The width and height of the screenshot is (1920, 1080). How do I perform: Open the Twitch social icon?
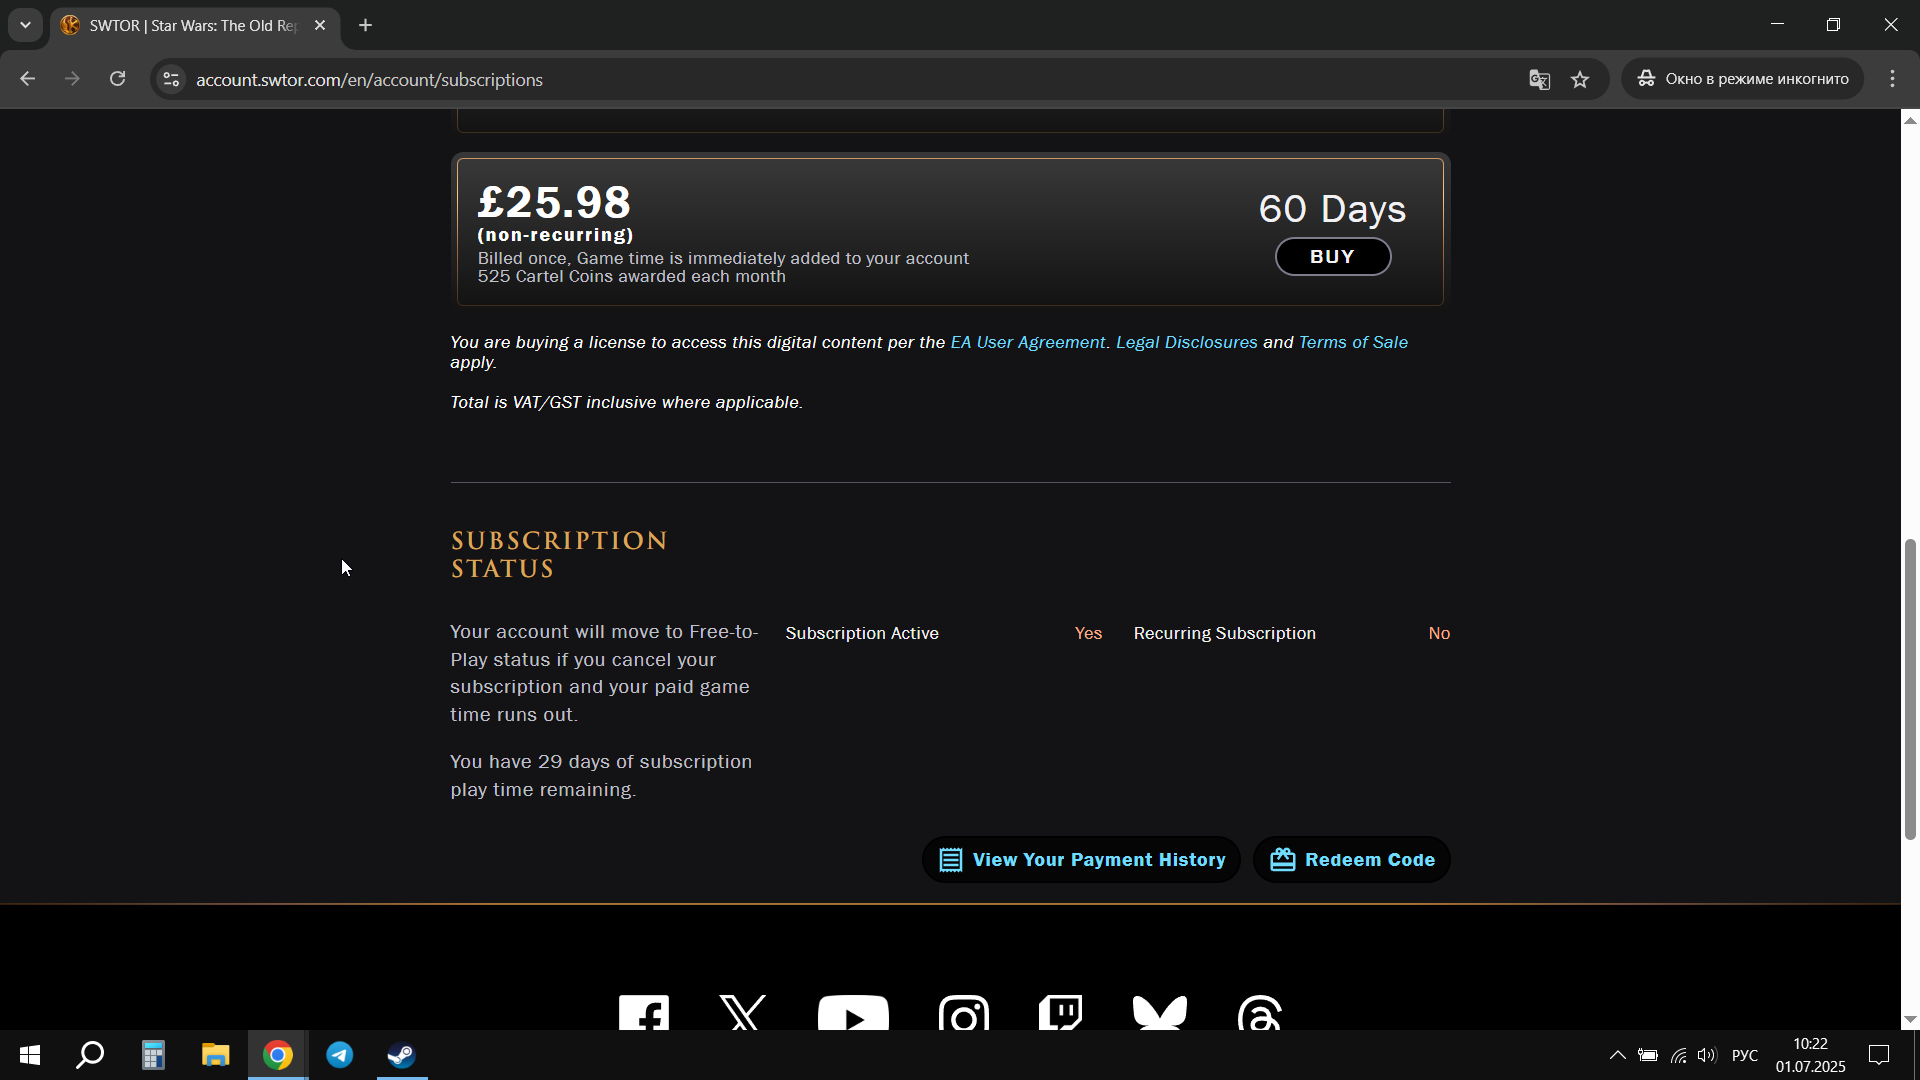[1060, 1013]
